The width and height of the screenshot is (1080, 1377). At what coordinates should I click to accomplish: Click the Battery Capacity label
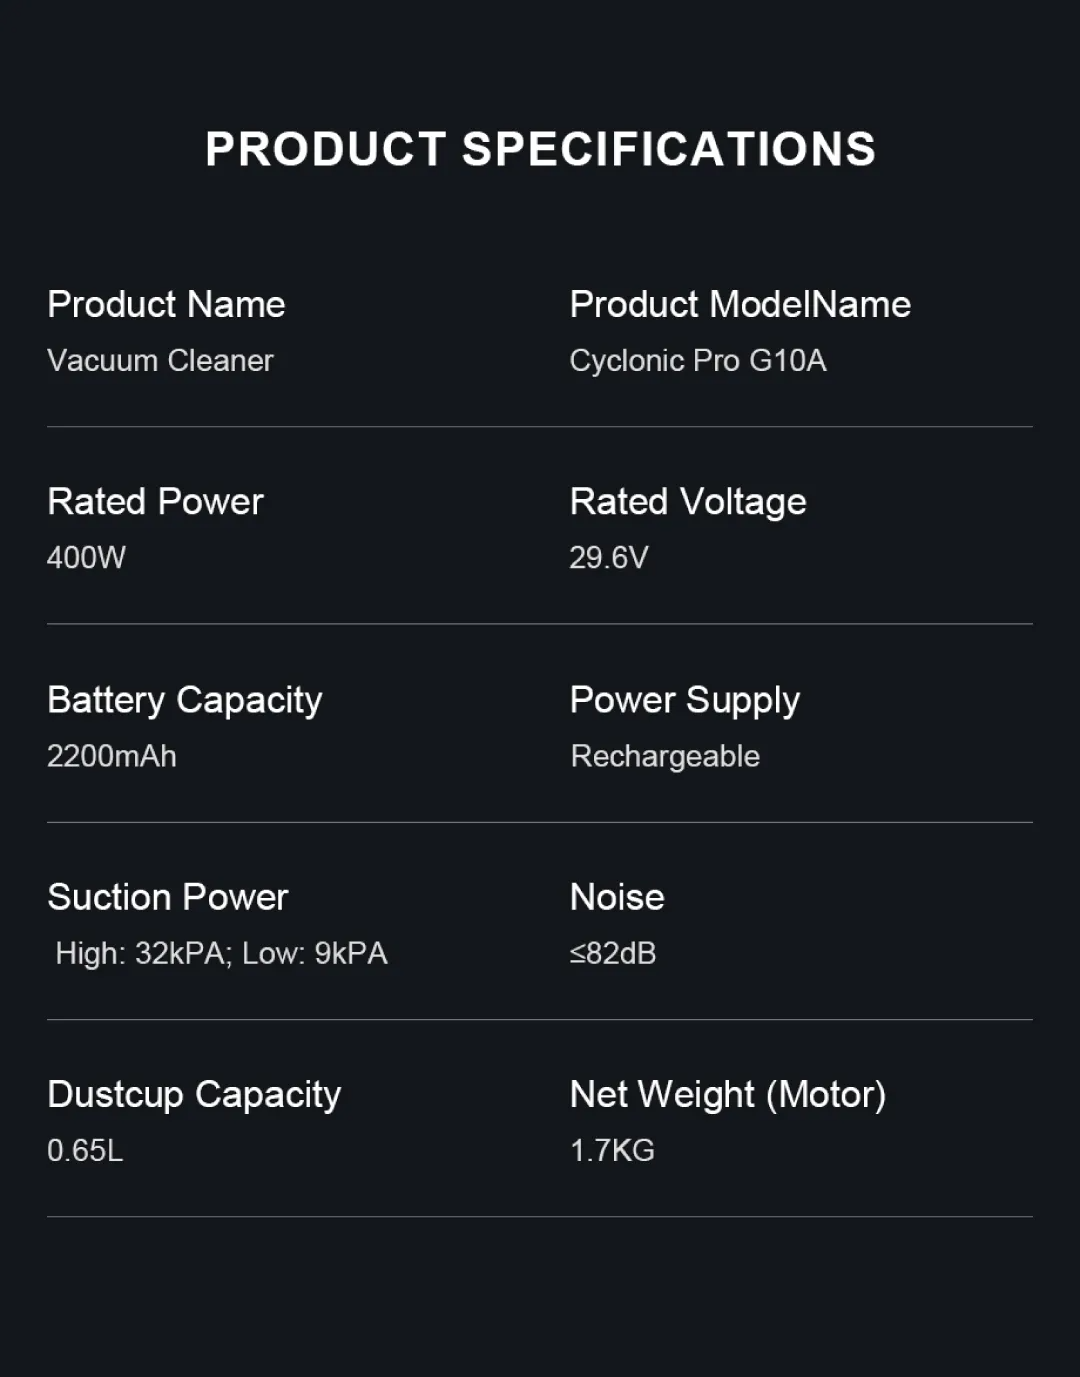coord(185,699)
